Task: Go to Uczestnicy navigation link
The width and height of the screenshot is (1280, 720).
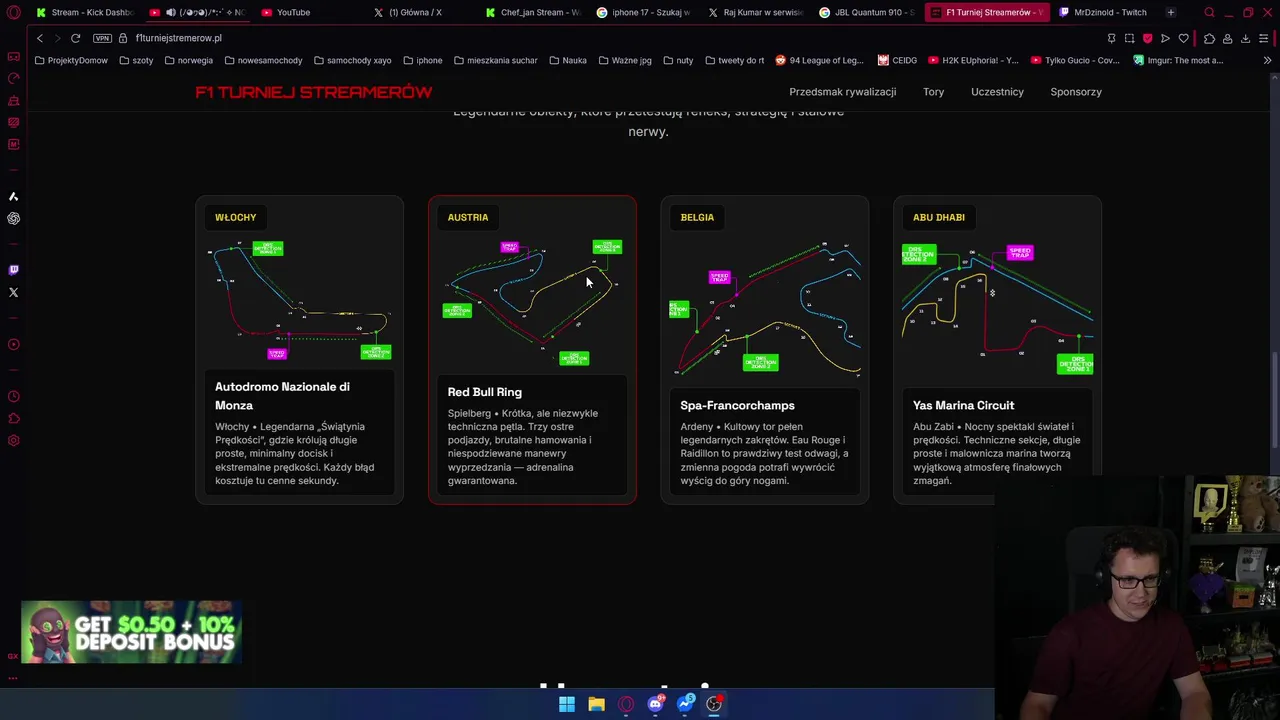Action: (997, 92)
